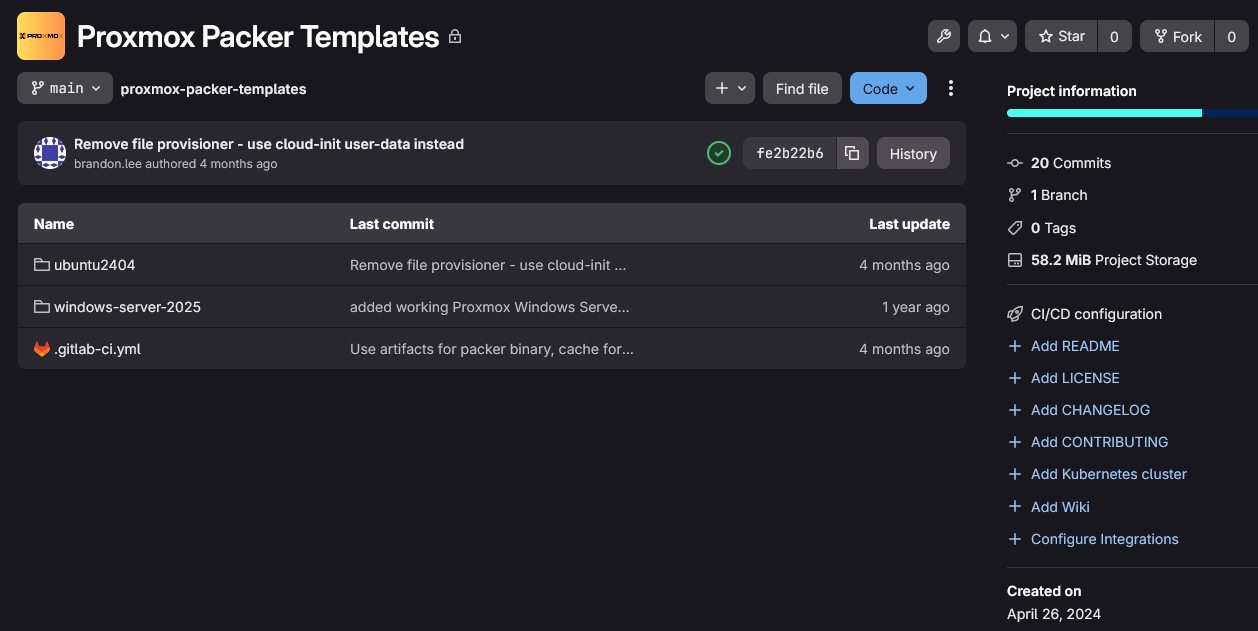Click the private lock icon beside project title
The height and width of the screenshot is (631, 1258).
(455, 37)
